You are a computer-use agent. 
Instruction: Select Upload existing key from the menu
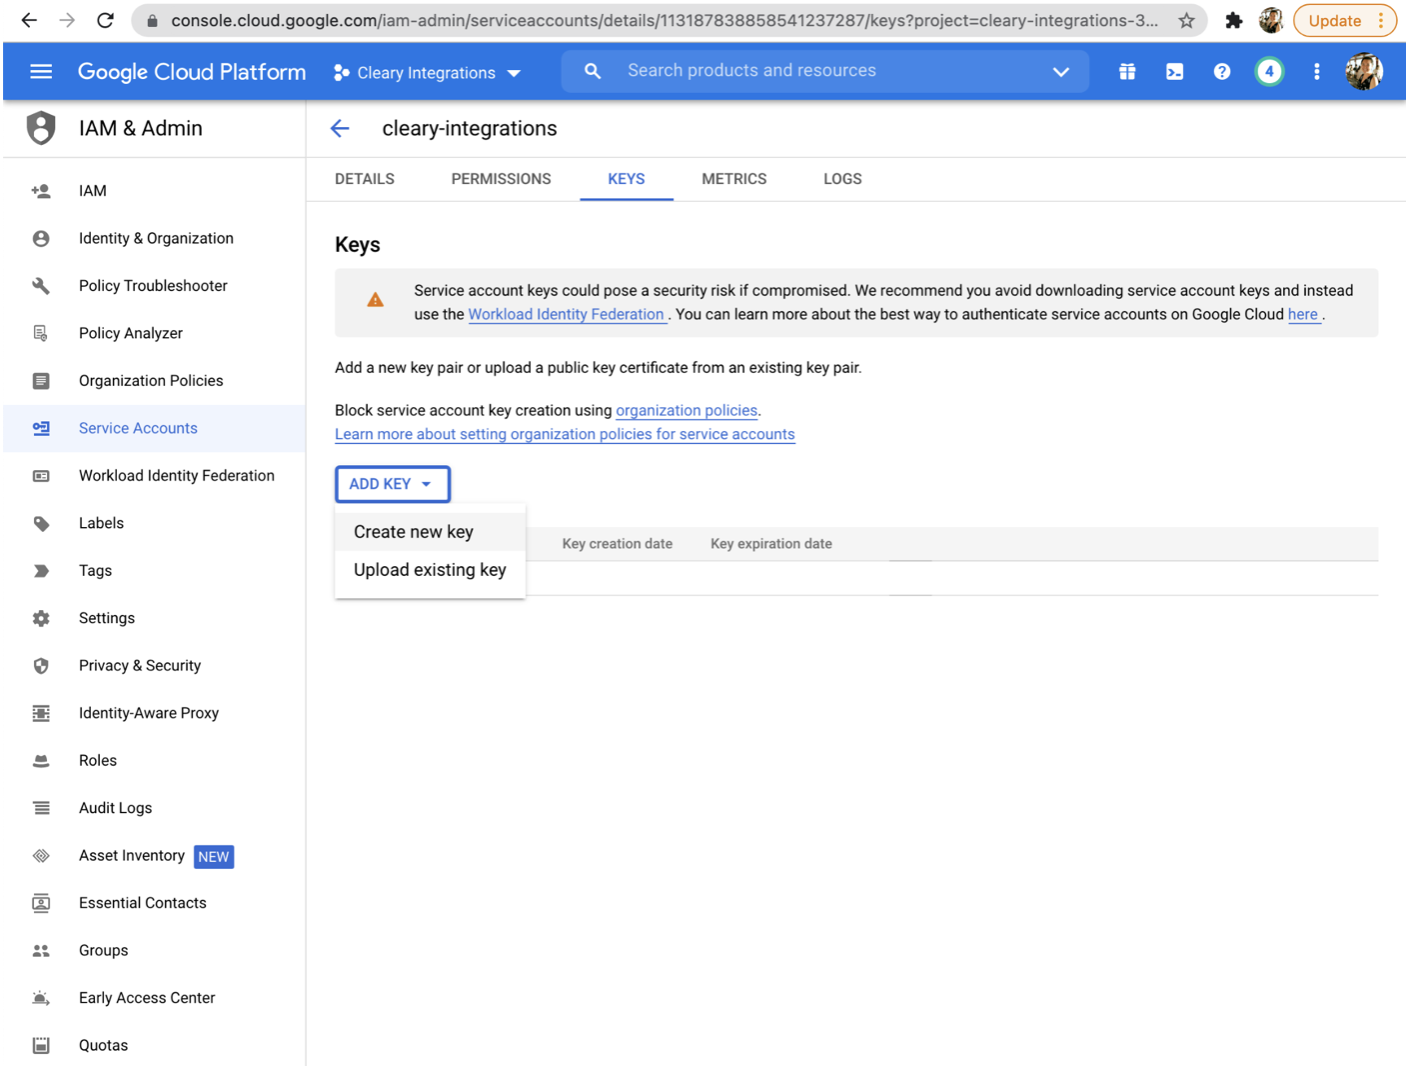[430, 570]
